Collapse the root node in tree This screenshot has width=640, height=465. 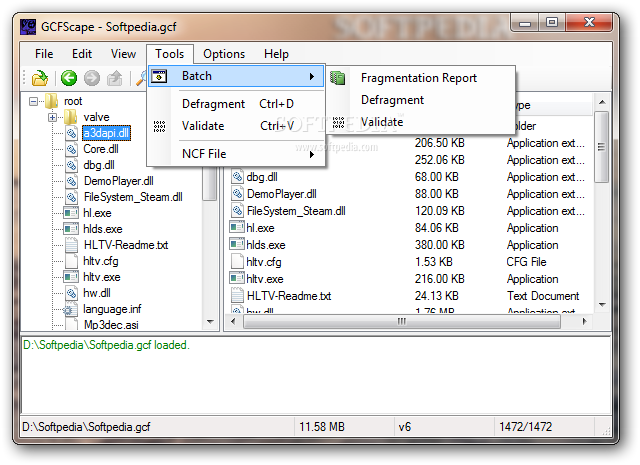[33, 101]
